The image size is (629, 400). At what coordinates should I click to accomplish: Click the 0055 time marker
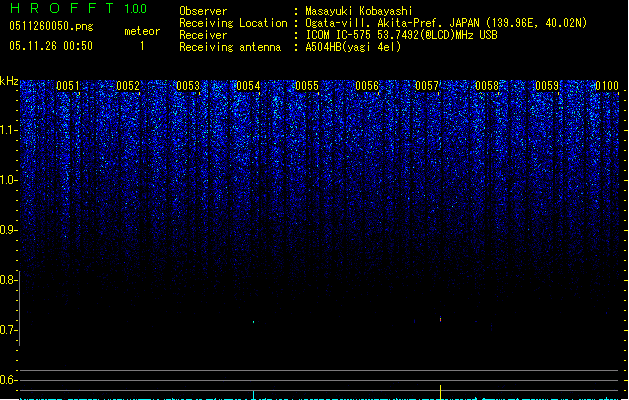(x=307, y=86)
